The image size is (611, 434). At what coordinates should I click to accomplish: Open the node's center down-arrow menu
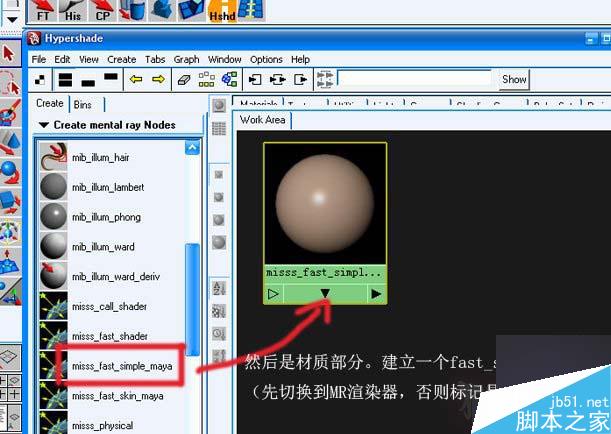[325, 294]
